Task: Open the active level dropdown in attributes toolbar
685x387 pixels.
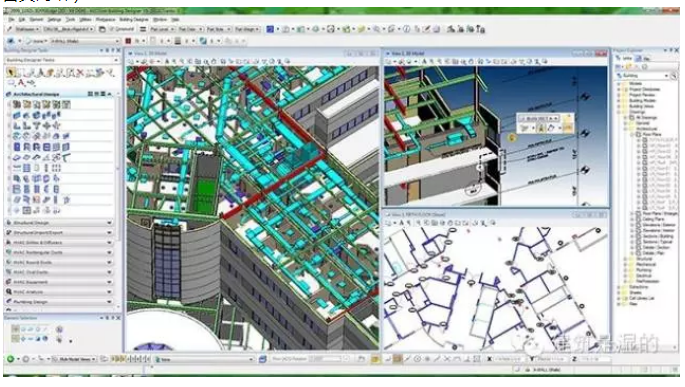Action: coord(85,41)
